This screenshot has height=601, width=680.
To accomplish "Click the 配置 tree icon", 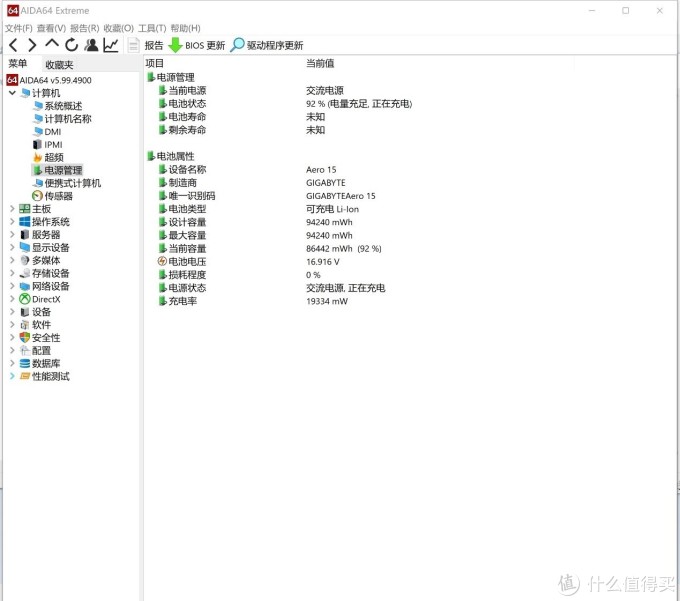I will coord(25,350).
